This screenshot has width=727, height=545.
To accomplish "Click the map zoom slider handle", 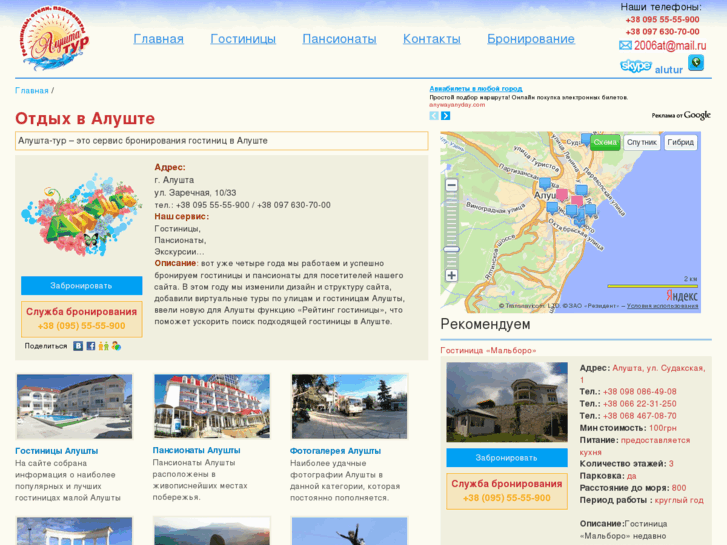I will coord(451,250).
